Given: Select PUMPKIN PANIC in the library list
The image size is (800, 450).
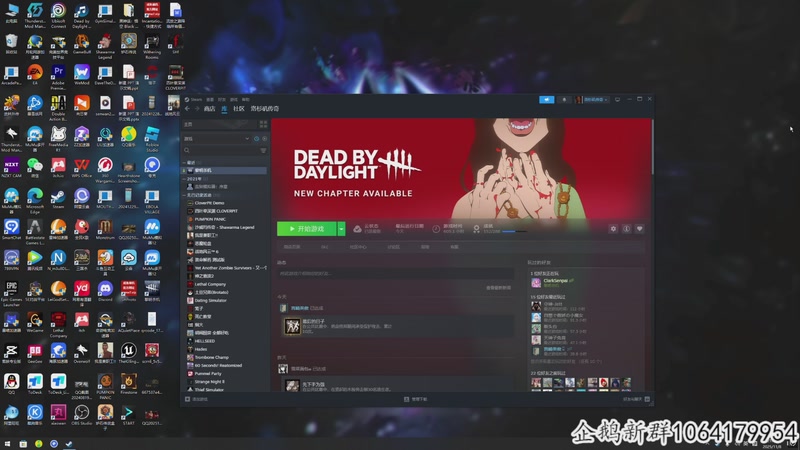Looking at the screenshot, I should 224,219.
